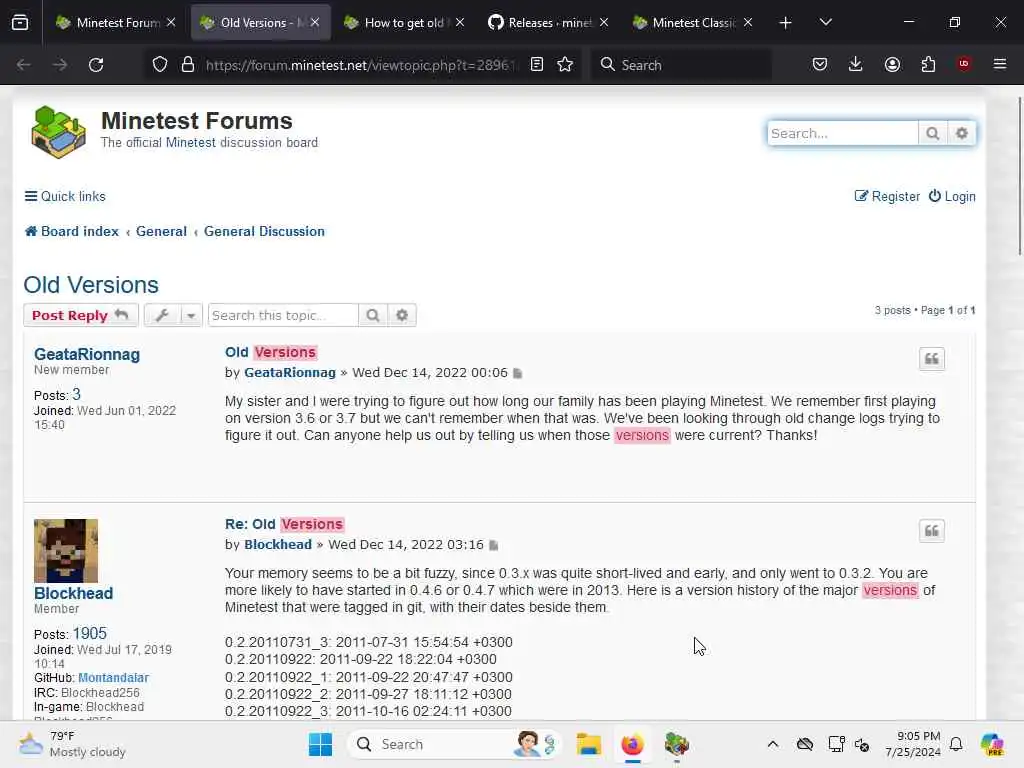Open the downloads panel

click(x=856, y=65)
